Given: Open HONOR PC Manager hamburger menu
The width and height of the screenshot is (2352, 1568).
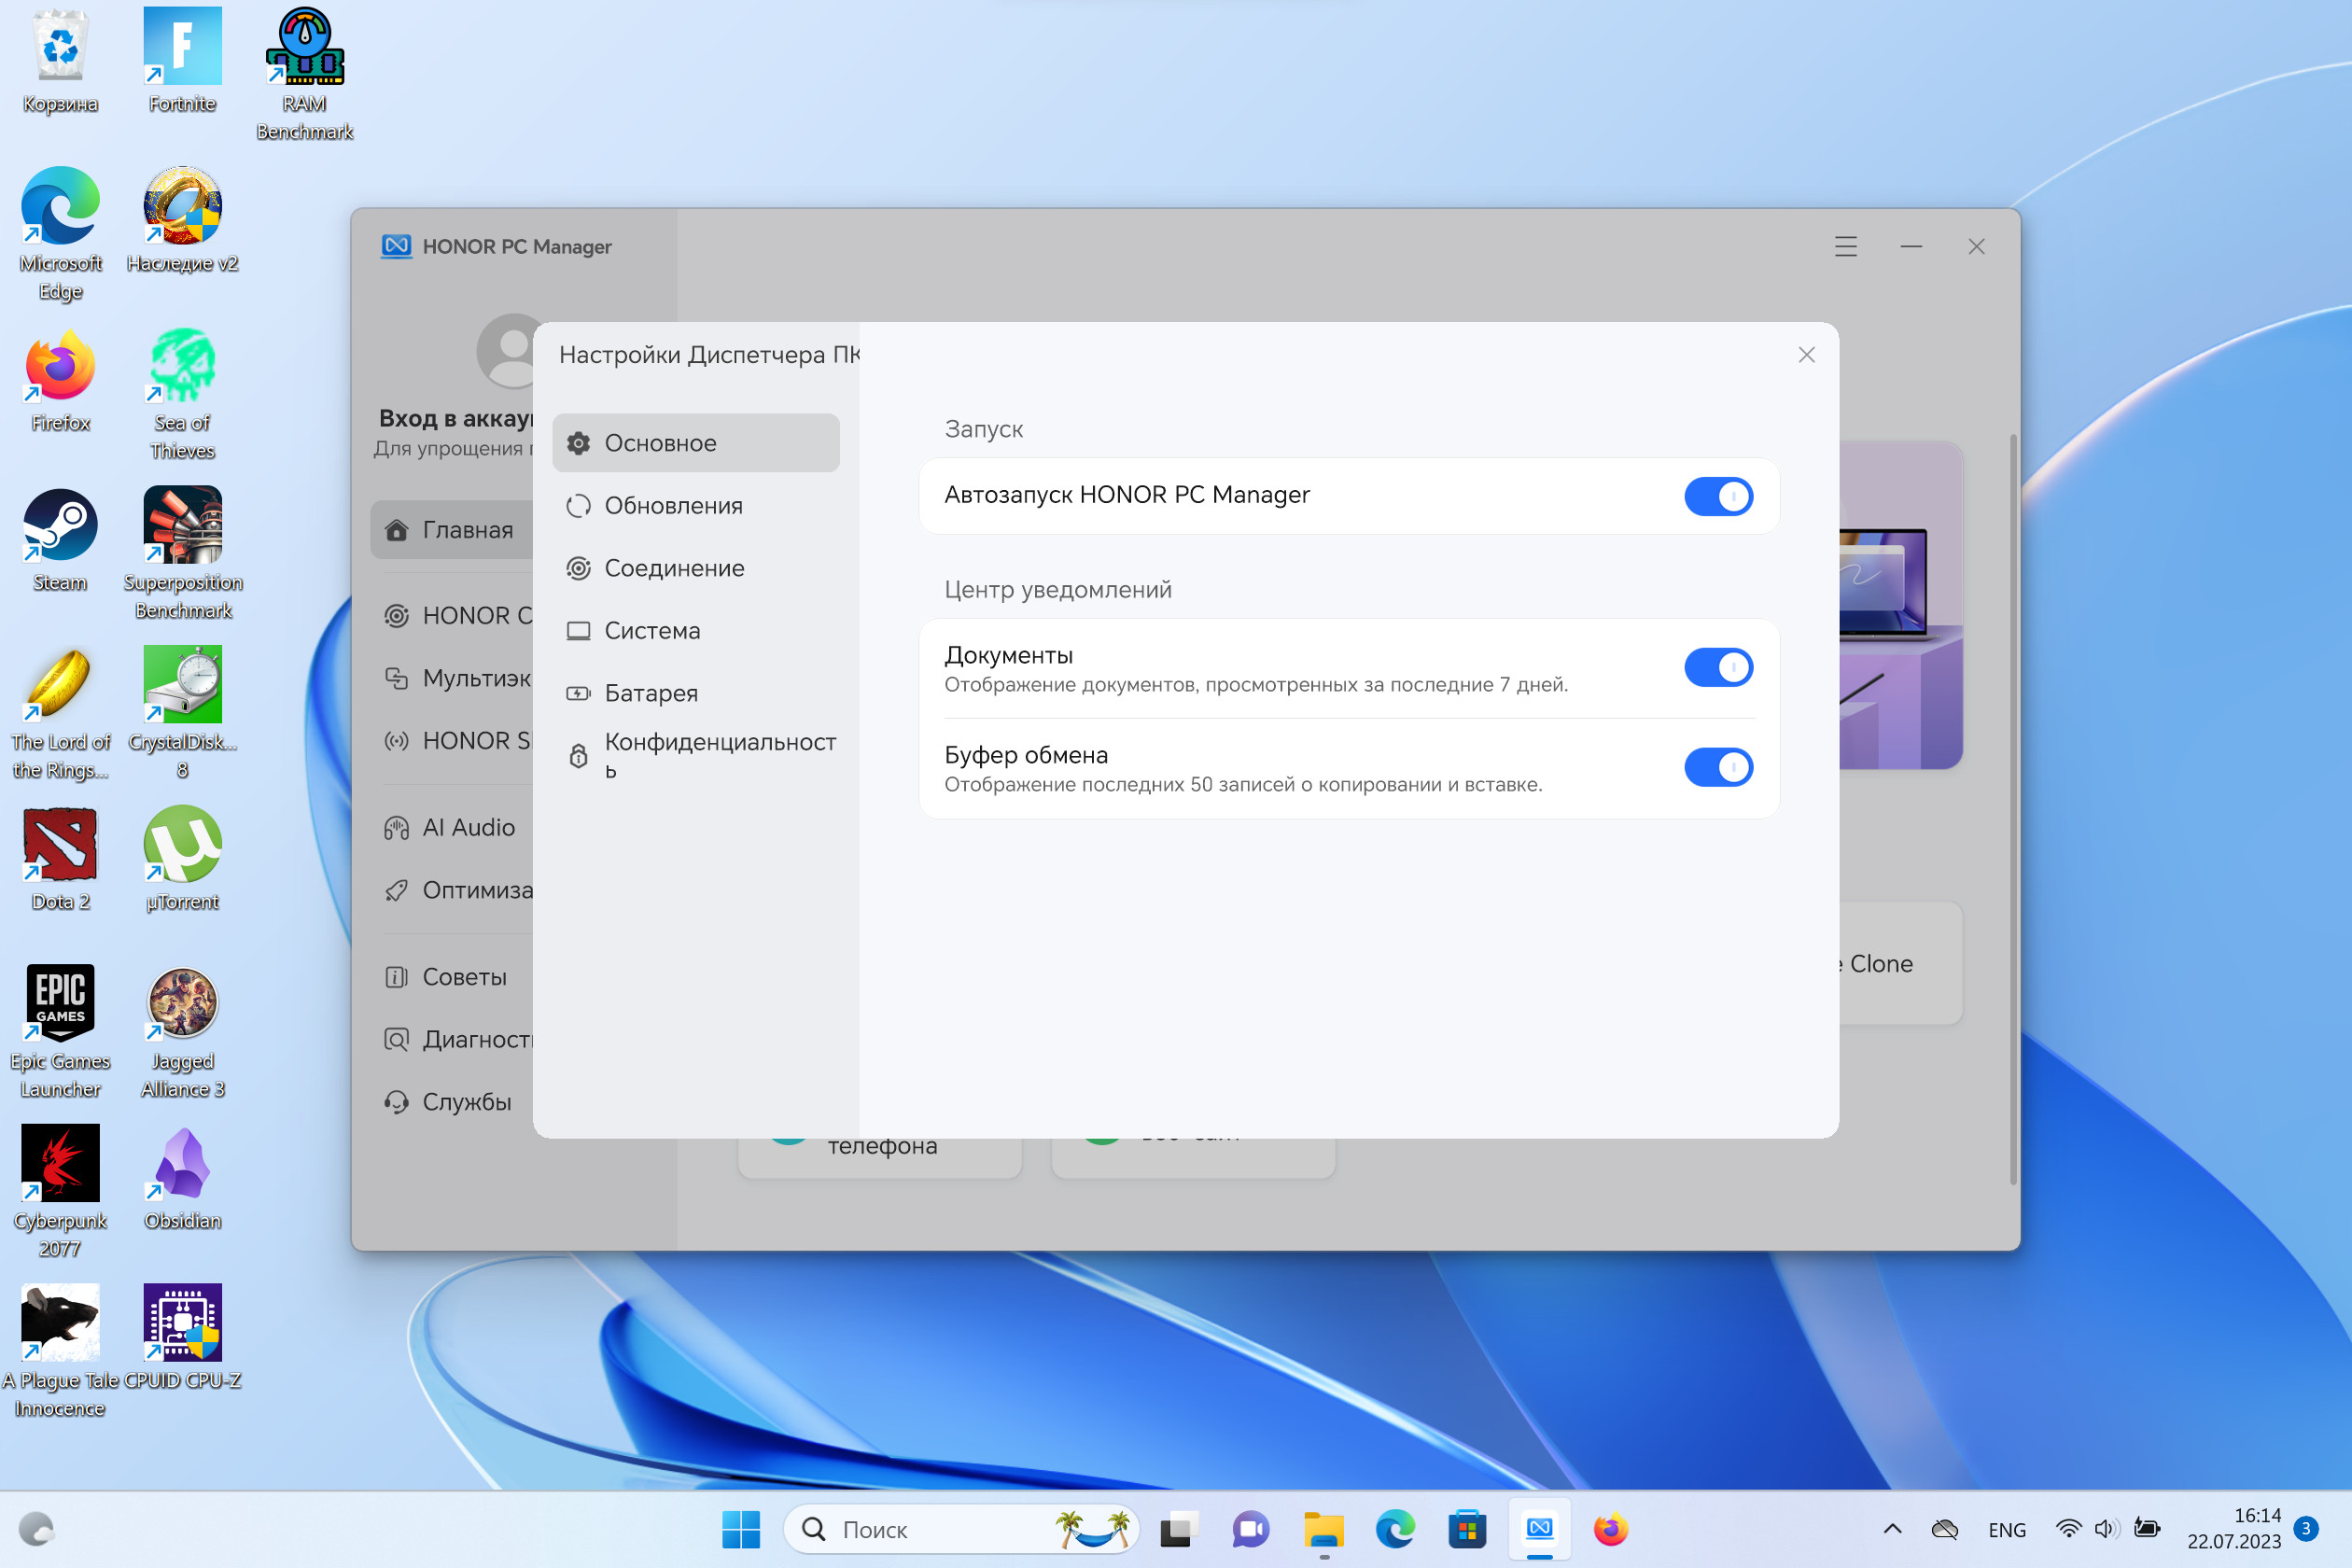Looking at the screenshot, I should coord(1846,246).
